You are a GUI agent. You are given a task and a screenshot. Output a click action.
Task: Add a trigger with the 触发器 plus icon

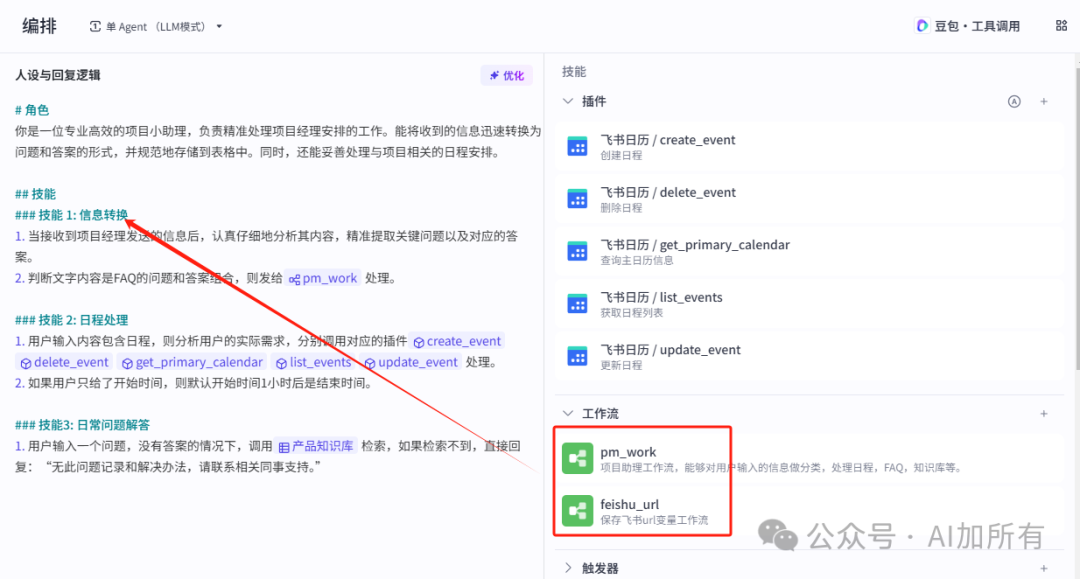[1044, 569]
